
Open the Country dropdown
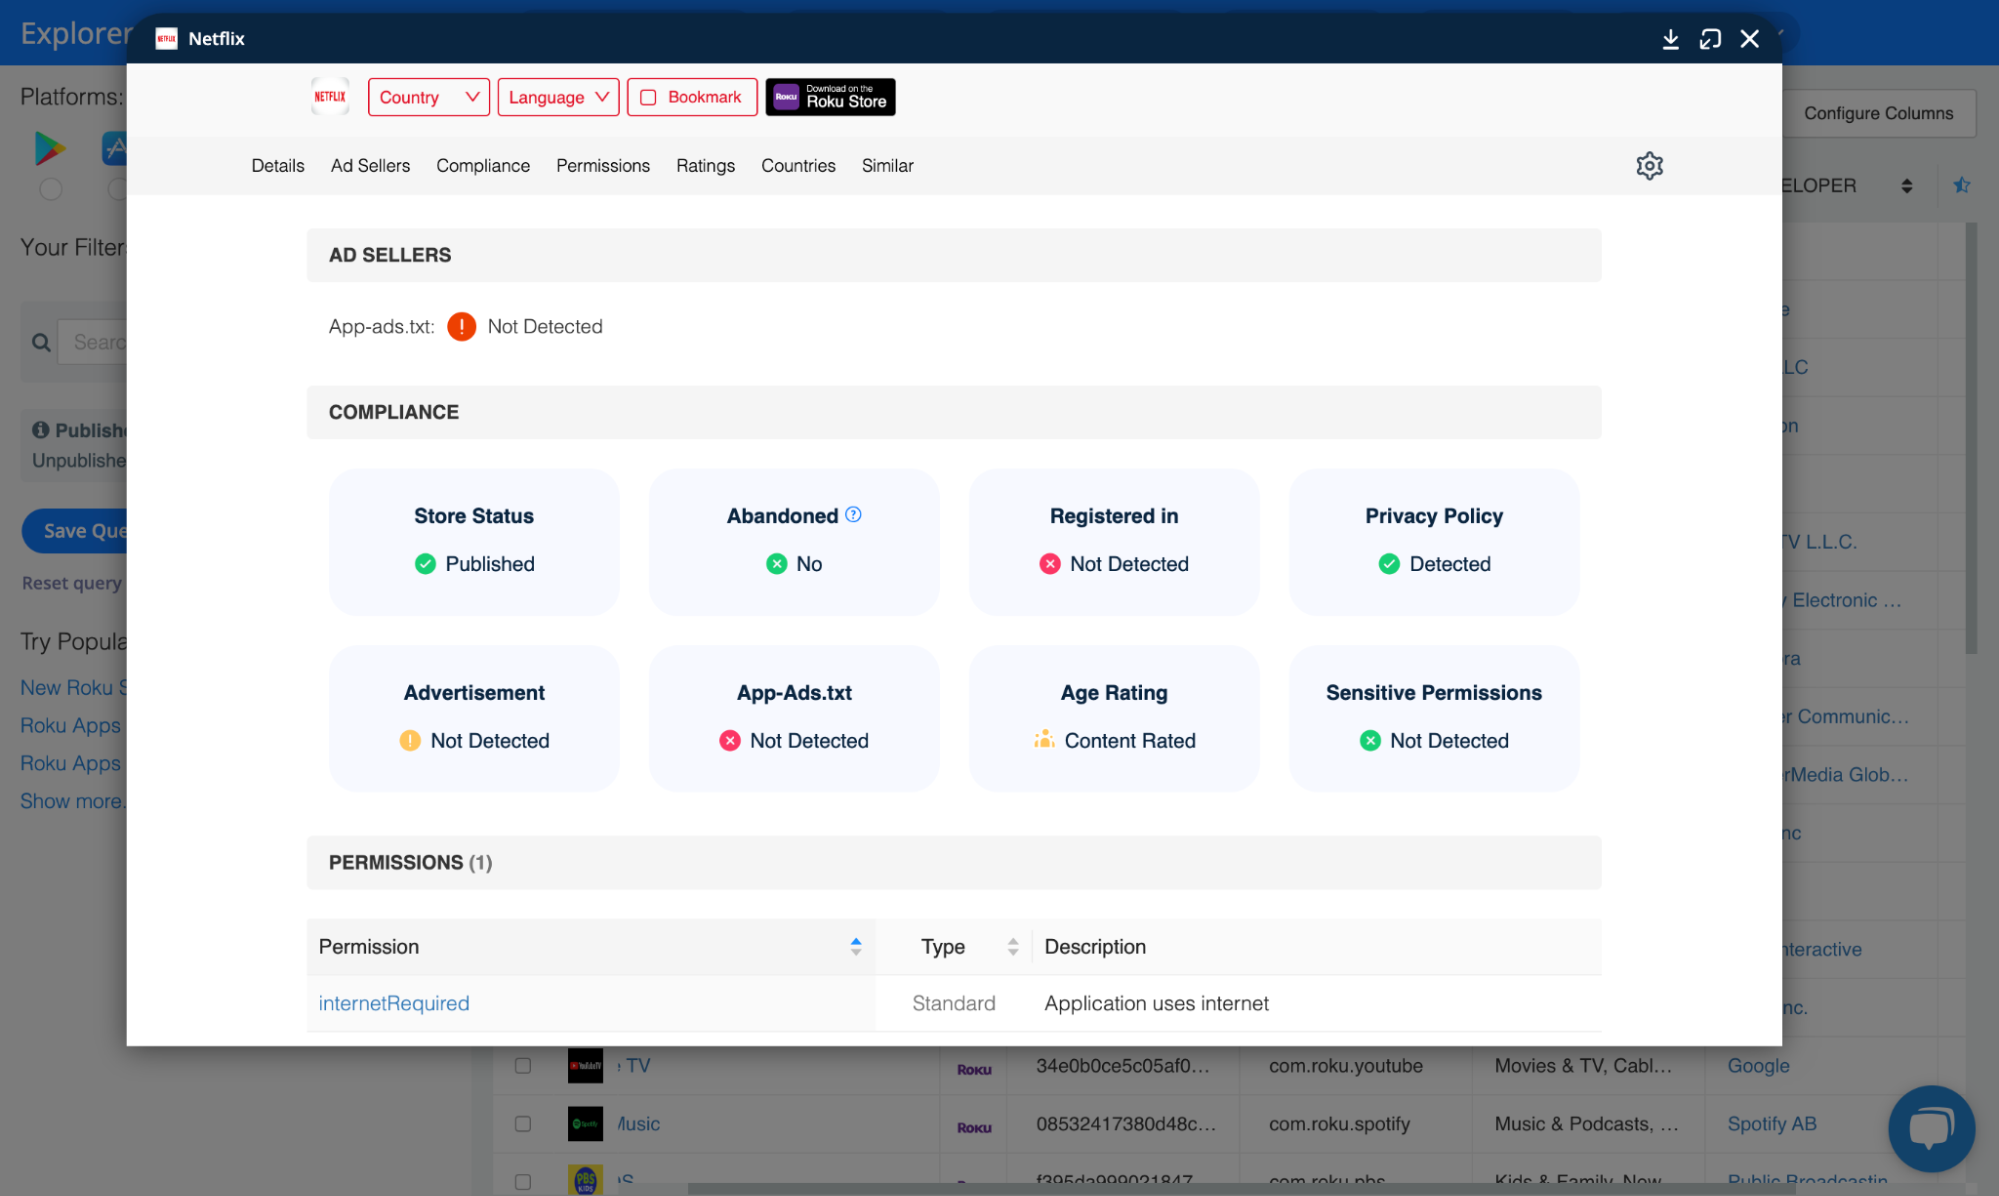coord(428,97)
